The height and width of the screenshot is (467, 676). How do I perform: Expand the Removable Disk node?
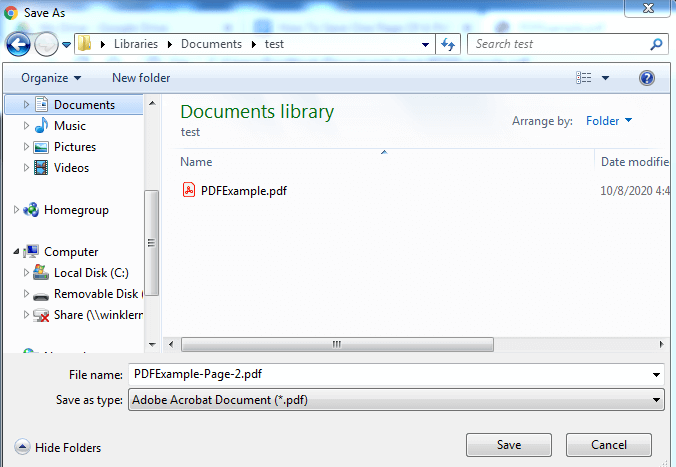pyautogui.click(x=26, y=294)
